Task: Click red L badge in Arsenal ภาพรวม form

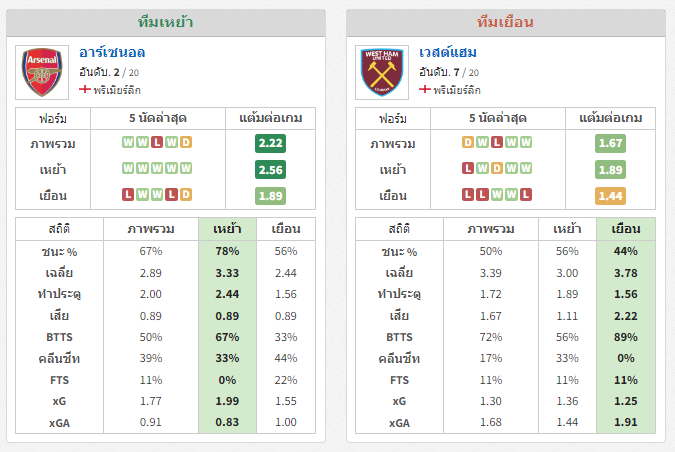Action: pos(157,142)
